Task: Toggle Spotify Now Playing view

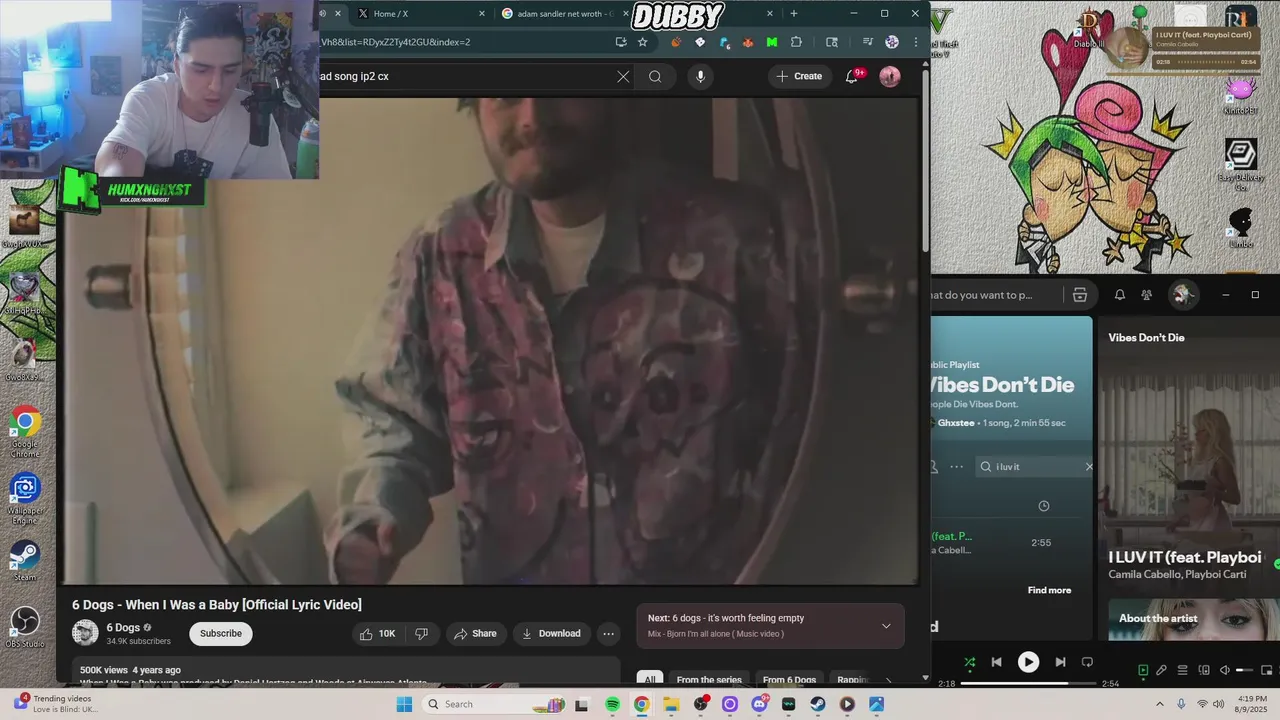Action: click(x=1143, y=670)
